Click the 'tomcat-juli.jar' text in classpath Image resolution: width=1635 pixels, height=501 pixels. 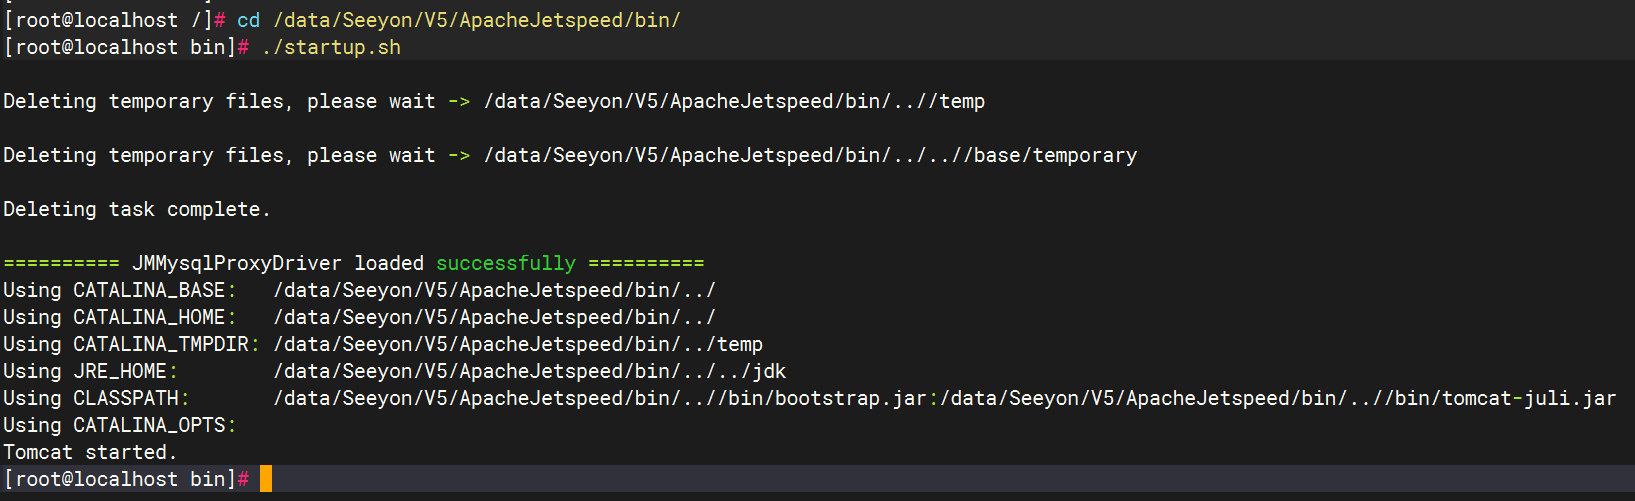click(x=1528, y=398)
